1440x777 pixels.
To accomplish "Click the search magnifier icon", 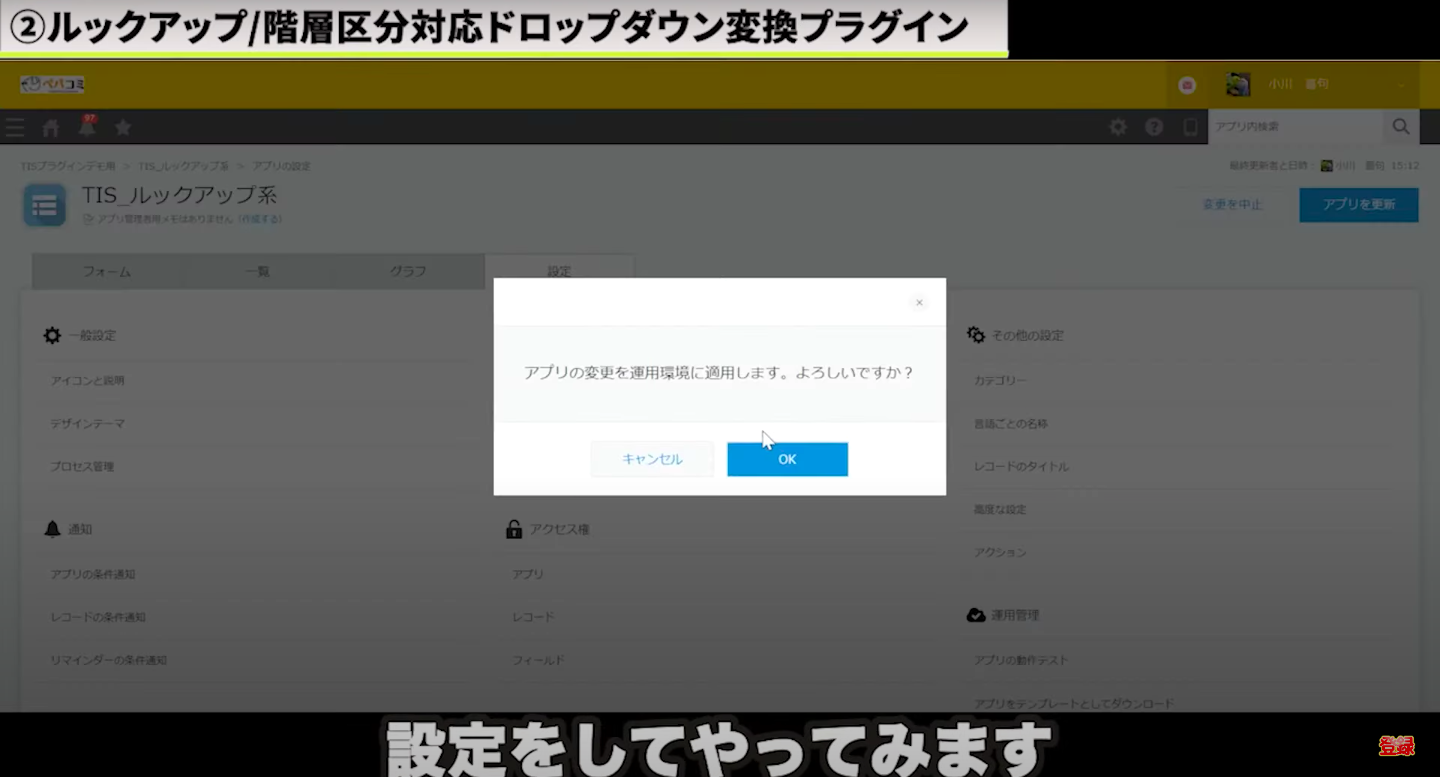I will tap(1401, 127).
